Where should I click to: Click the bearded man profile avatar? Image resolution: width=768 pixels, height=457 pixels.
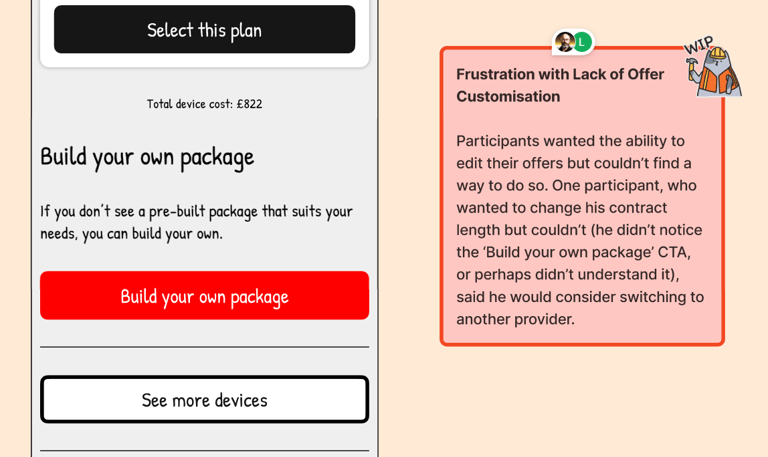point(565,42)
